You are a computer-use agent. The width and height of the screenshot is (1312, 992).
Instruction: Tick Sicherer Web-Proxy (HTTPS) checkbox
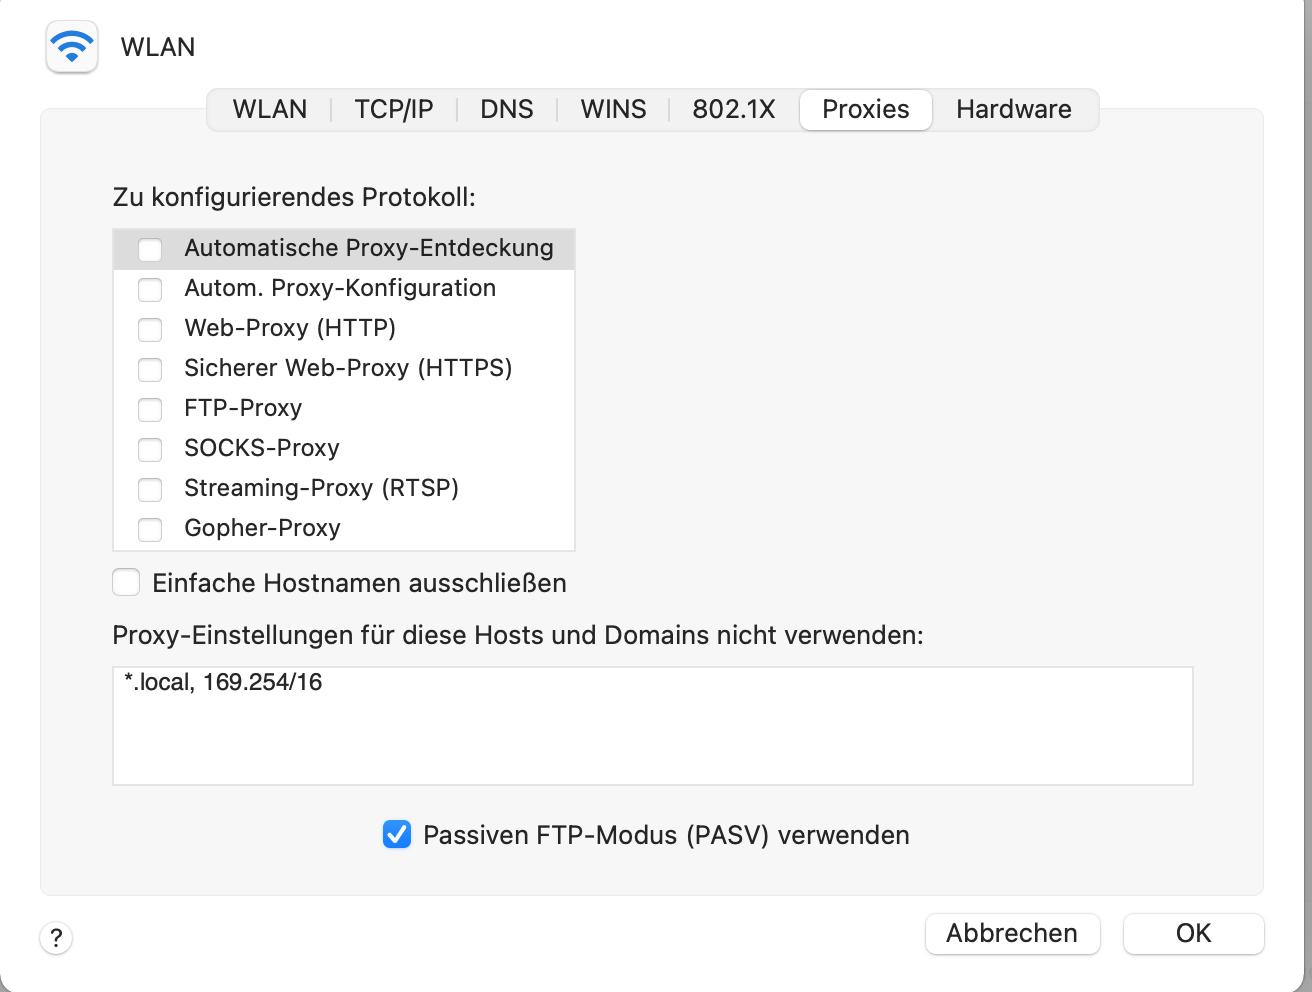[150, 369]
